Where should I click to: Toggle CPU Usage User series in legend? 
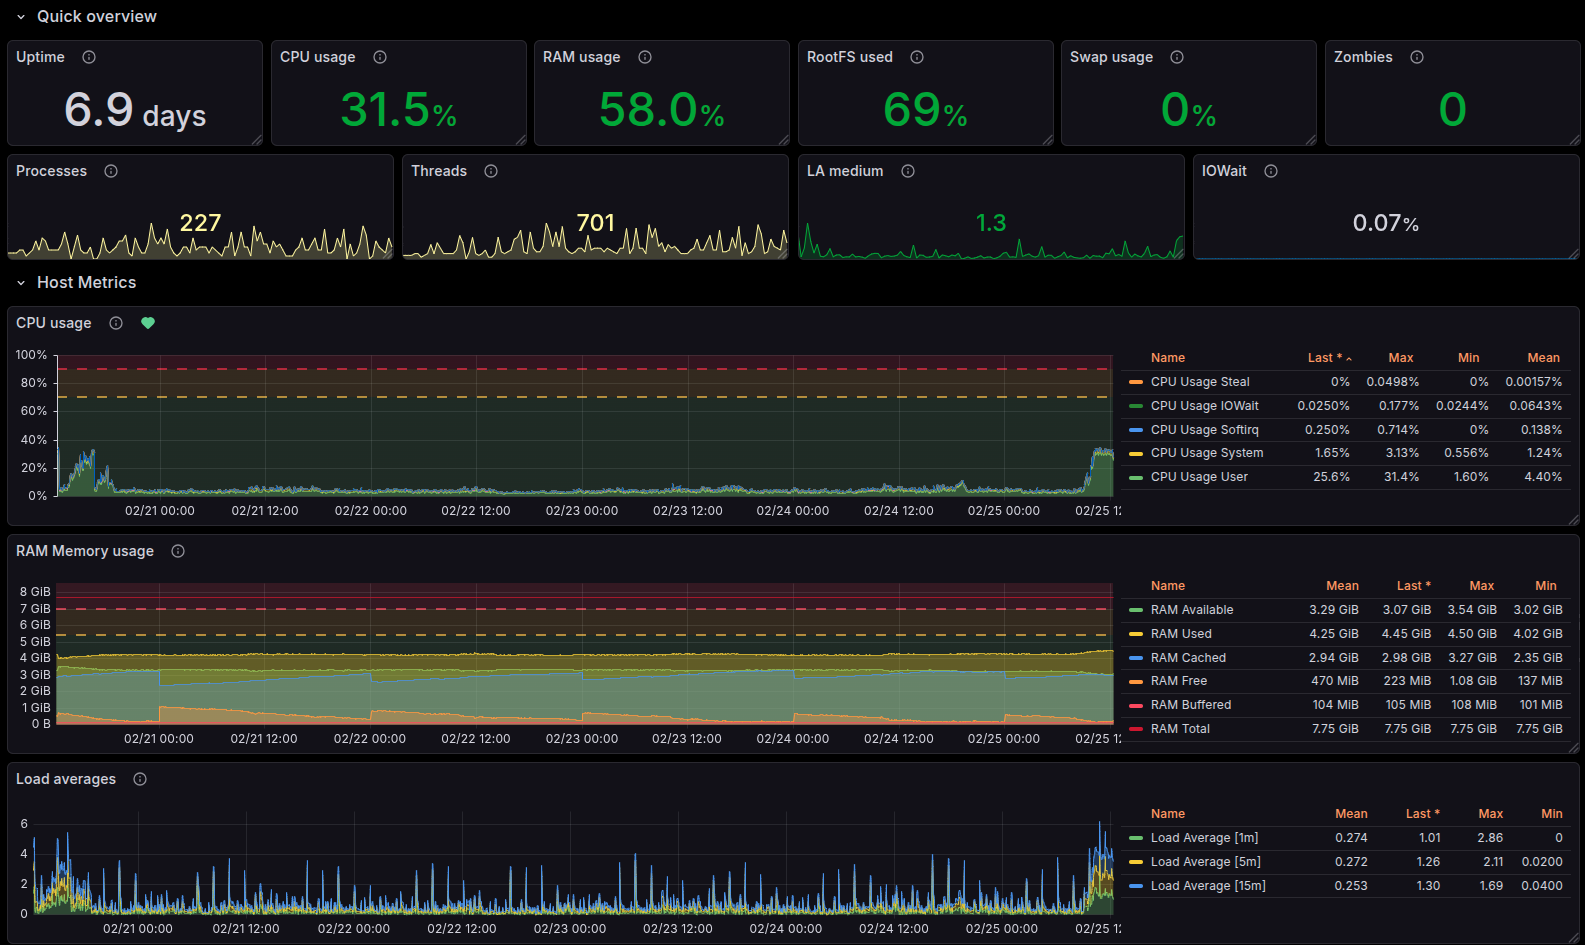(x=1199, y=477)
